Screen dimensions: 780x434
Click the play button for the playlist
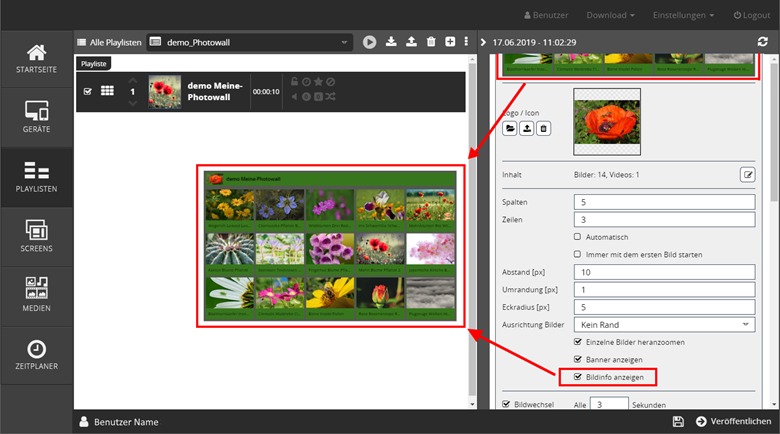click(370, 42)
